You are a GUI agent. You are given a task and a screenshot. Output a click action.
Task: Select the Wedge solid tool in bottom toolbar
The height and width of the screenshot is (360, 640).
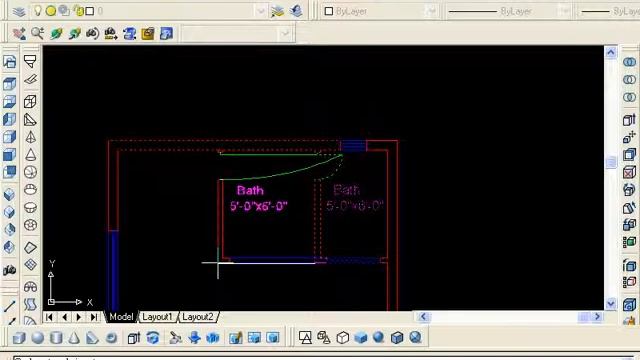tap(93, 338)
